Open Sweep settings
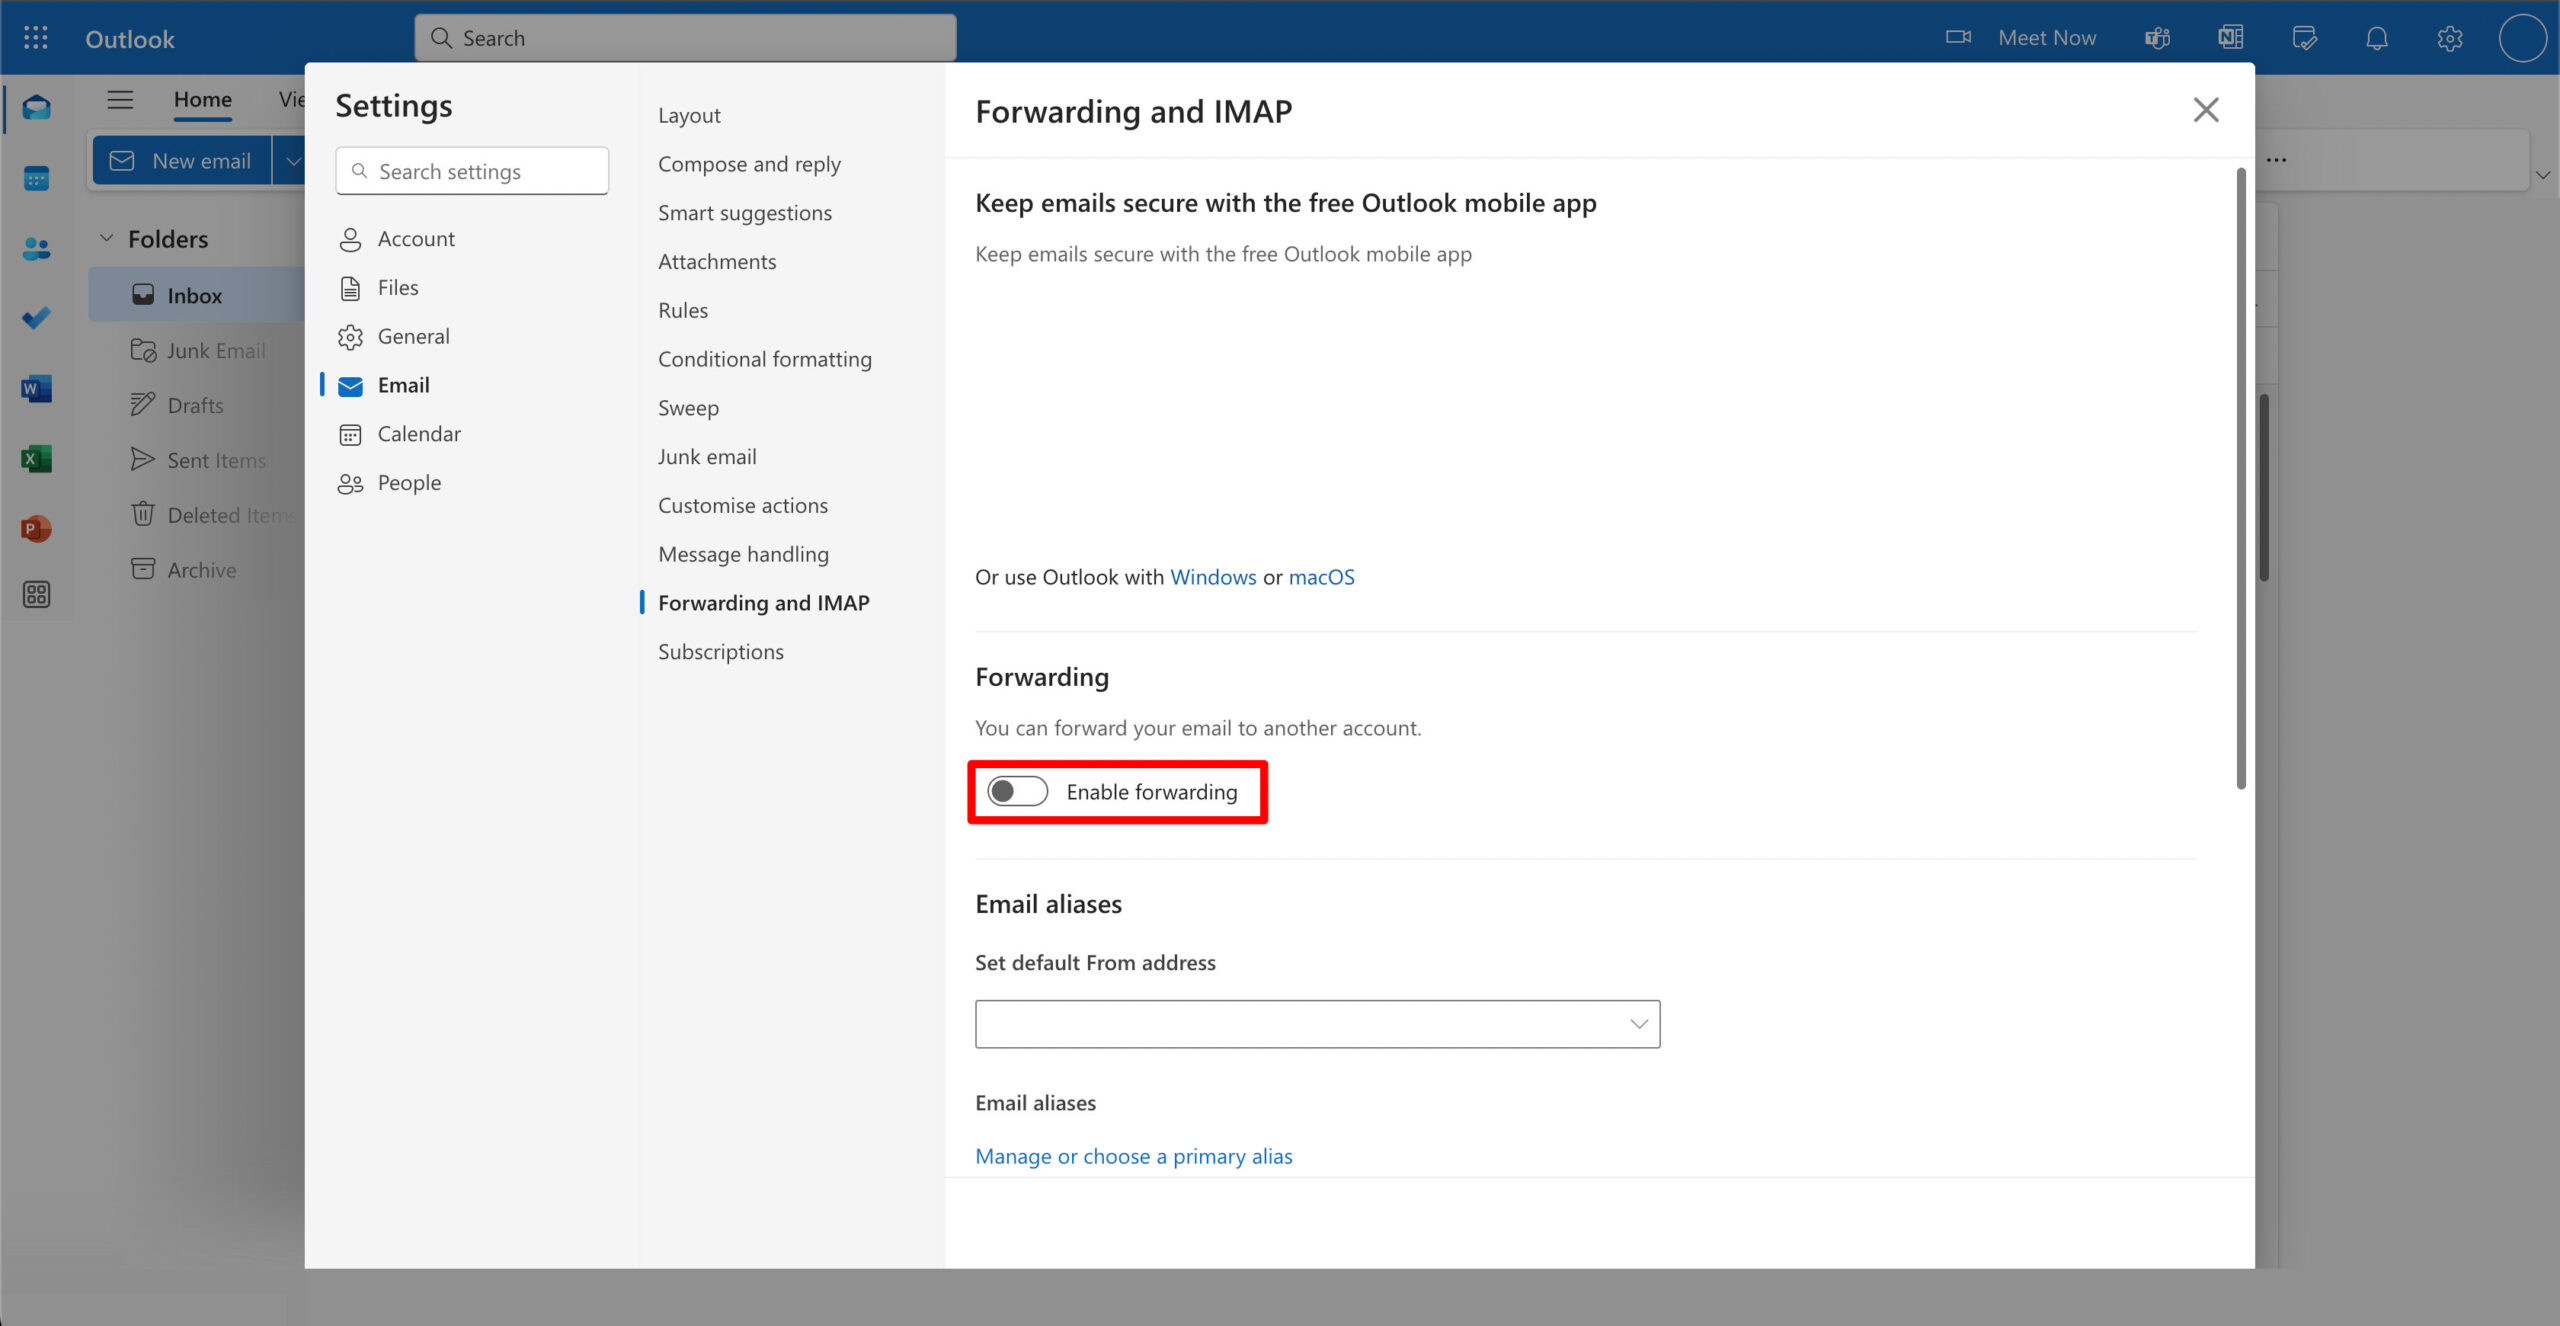The image size is (2560, 1326). tap(688, 408)
